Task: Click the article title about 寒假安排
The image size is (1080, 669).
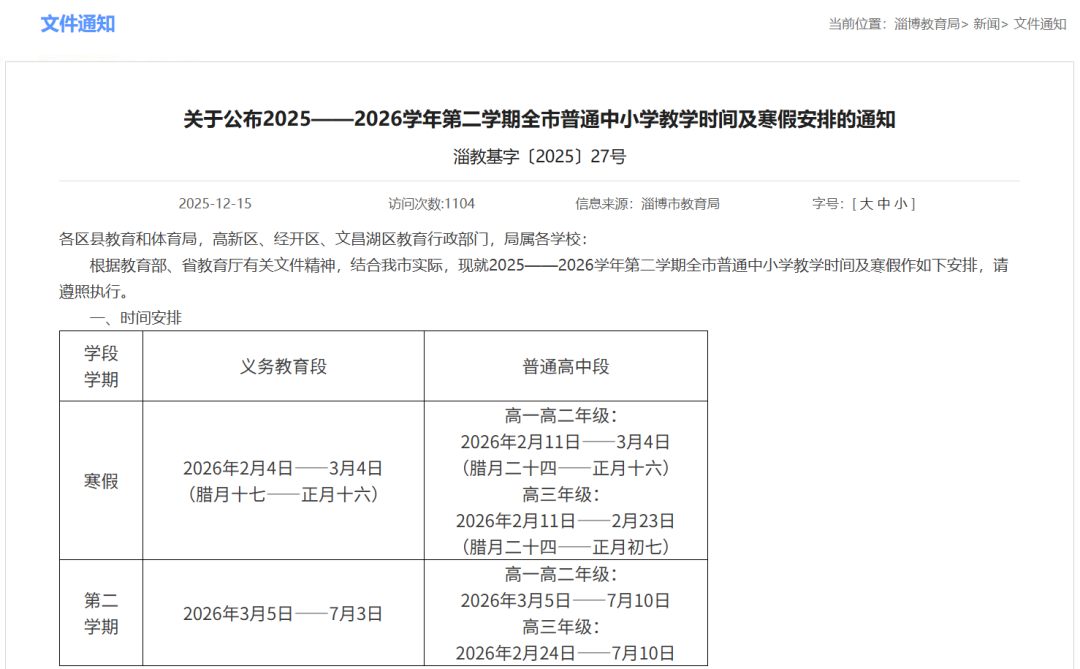Action: (x=539, y=120)
